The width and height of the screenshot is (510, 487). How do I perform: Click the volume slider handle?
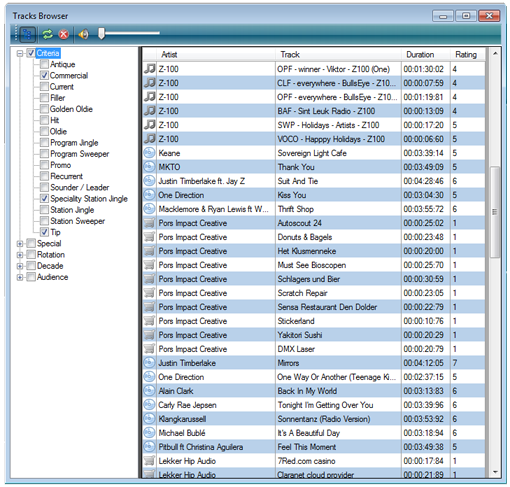101,33
